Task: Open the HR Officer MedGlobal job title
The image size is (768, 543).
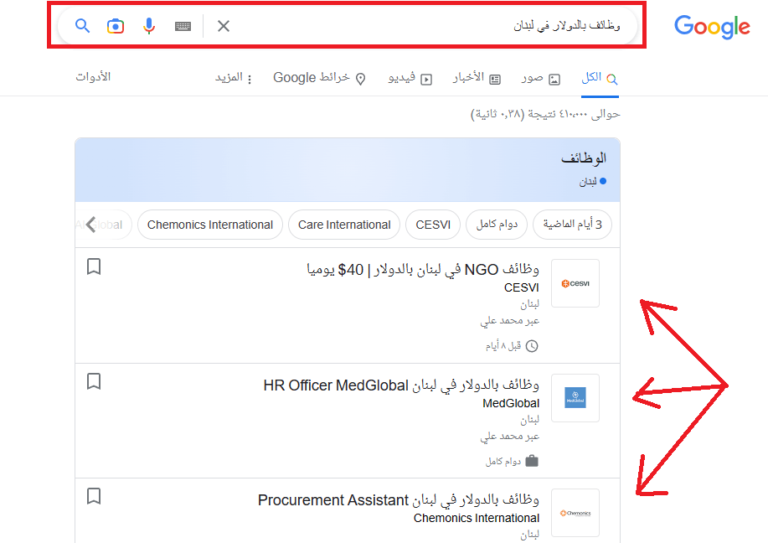Action: coord(401,385)
